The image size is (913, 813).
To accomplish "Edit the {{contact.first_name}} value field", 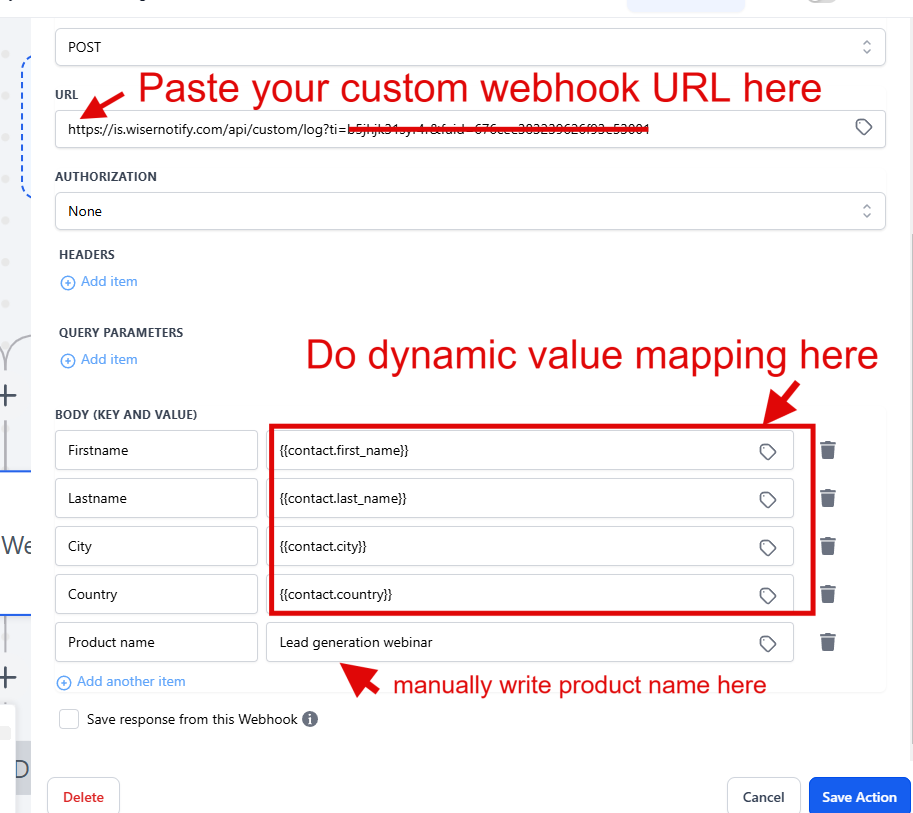I will [530, 450].
